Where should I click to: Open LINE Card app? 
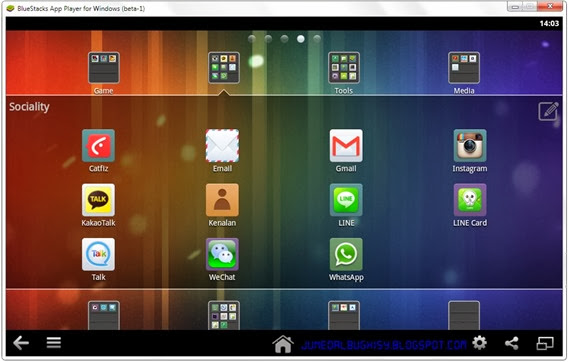coord(470,200)
